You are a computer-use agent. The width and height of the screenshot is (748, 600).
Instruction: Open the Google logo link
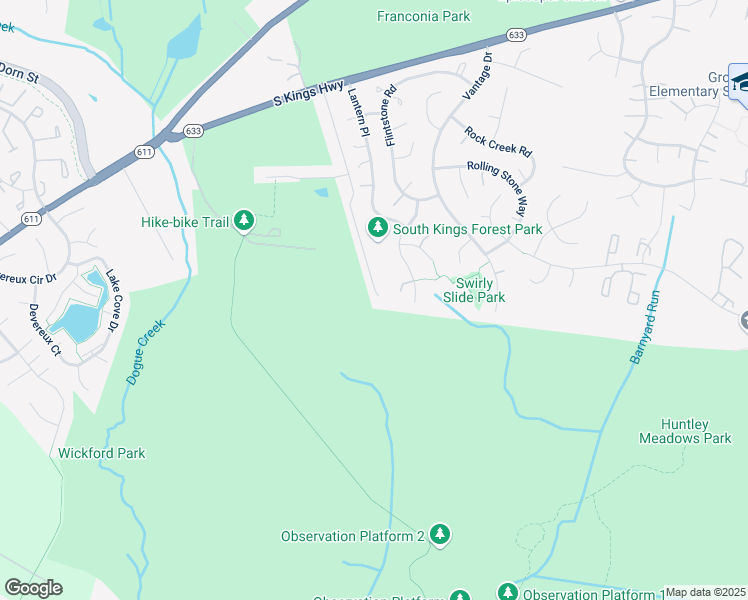point(33,588)
